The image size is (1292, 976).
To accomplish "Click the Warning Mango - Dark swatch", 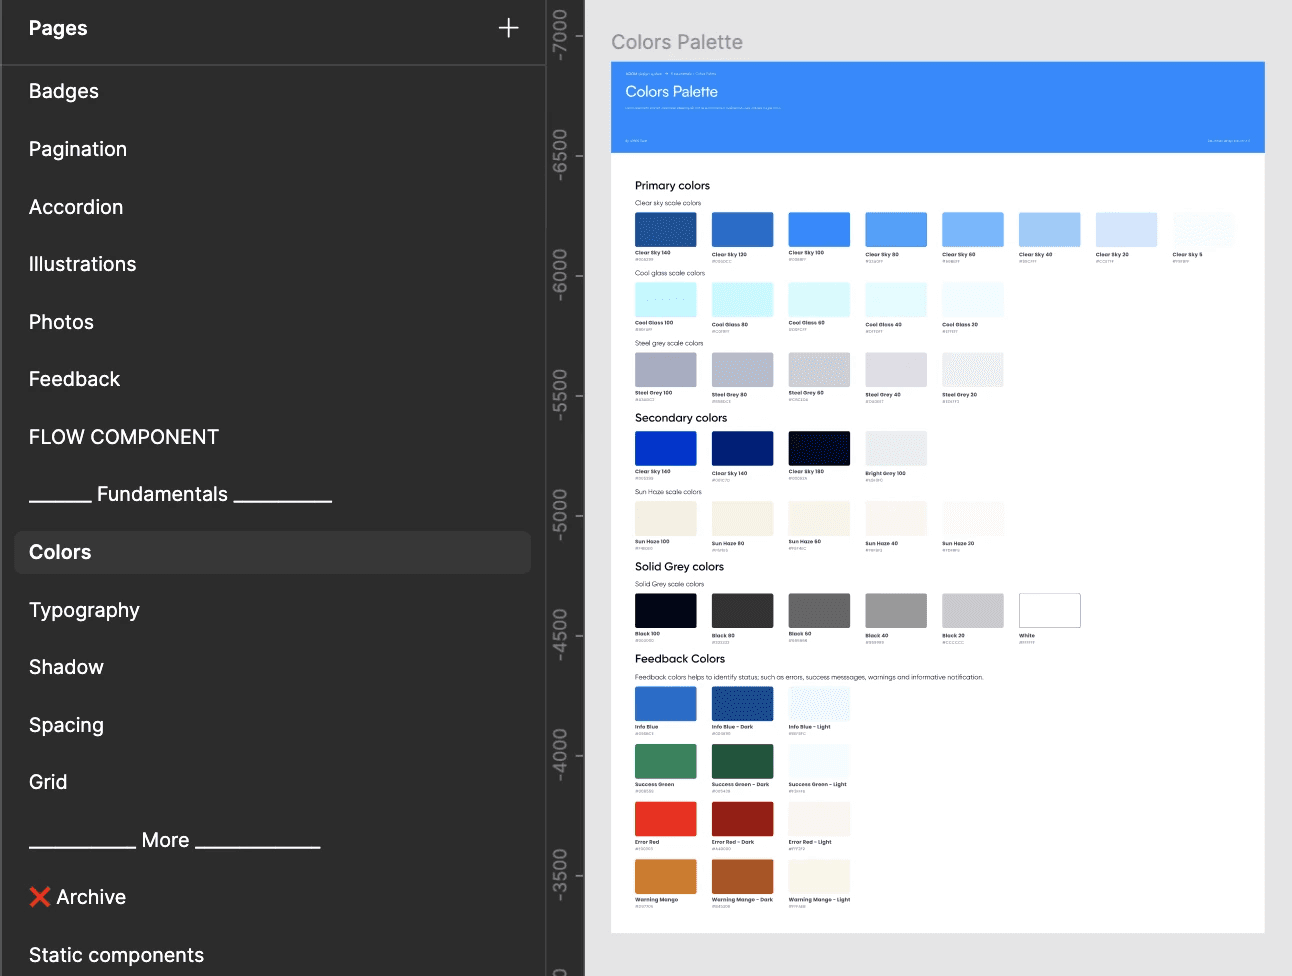I will [742, 876].
